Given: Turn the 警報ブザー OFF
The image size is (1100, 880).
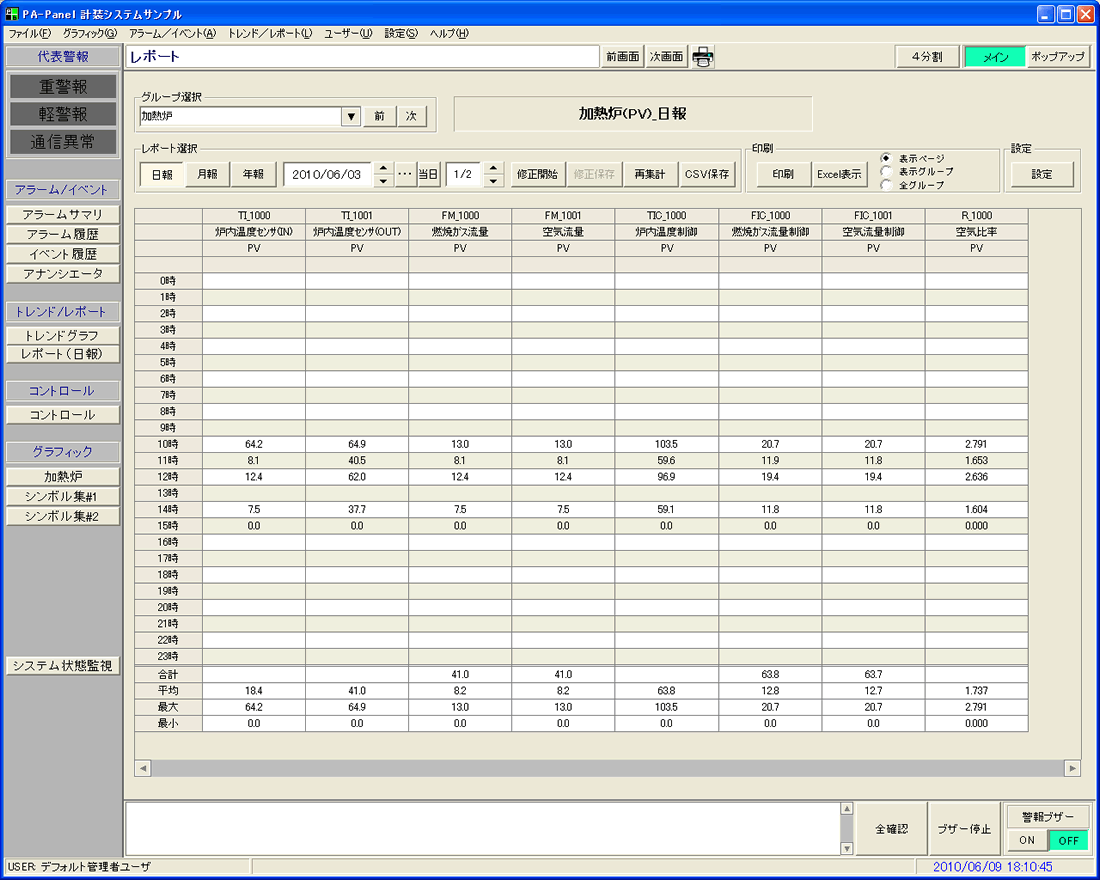Looking at the screenshot, I should 1068,840.
